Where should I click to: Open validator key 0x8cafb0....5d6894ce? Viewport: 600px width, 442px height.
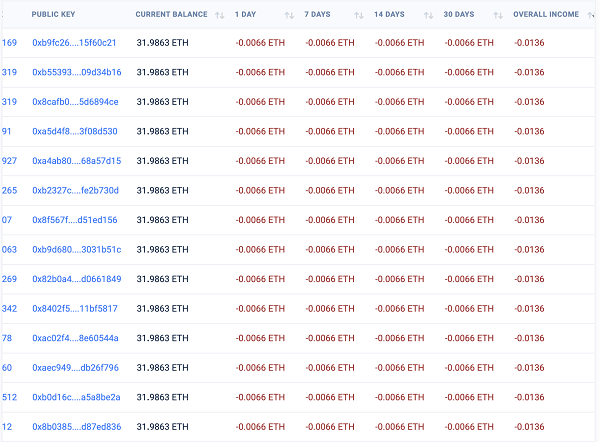coord(75,102)
